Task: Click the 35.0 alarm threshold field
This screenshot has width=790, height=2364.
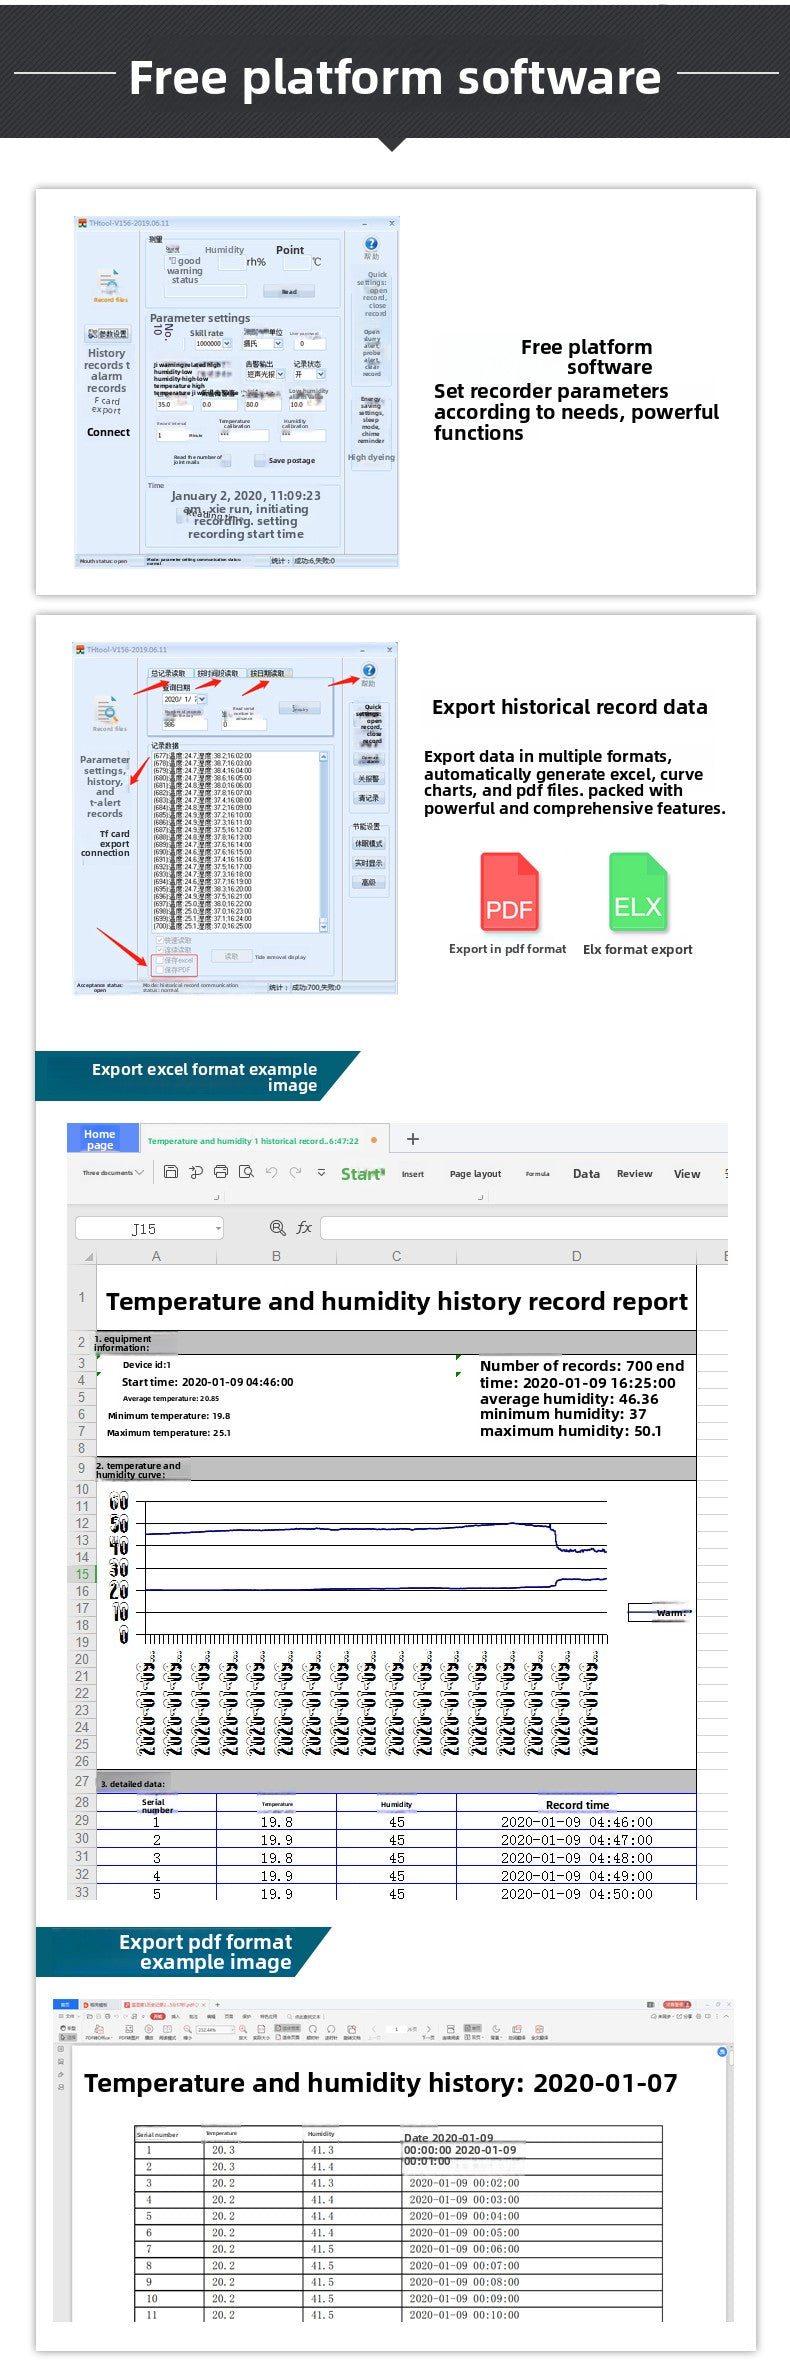Action: click(x=174, y=405)
